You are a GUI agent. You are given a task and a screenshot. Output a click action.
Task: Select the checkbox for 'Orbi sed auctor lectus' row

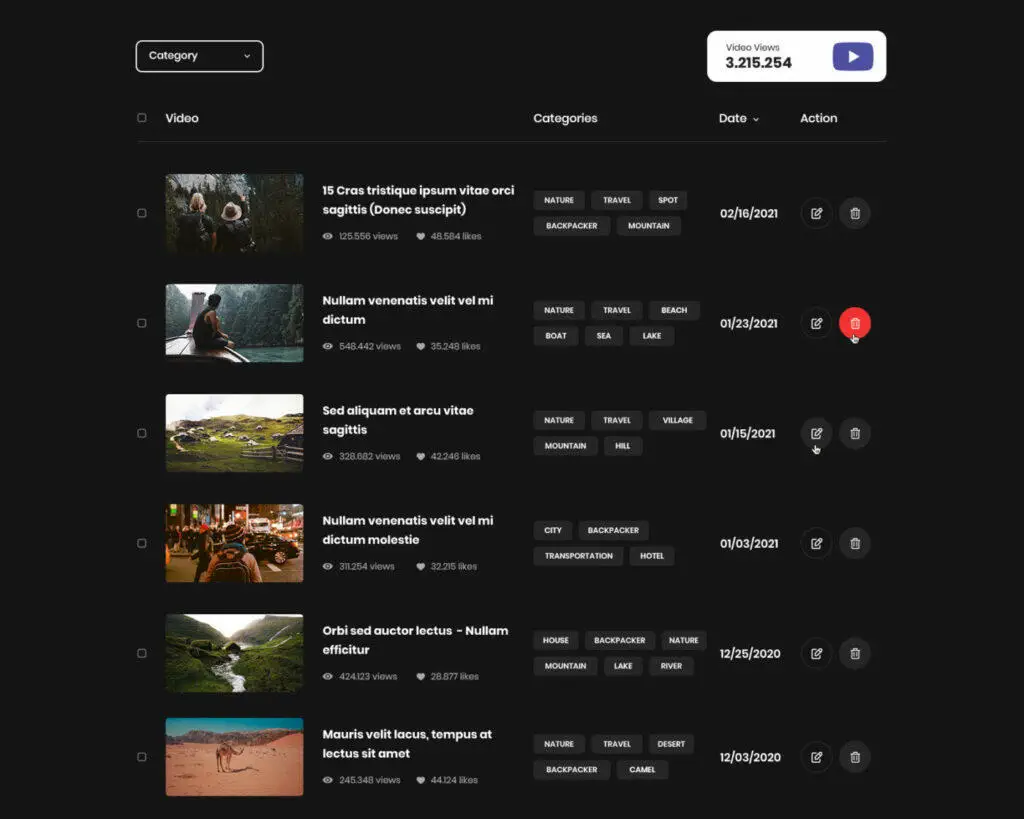point(142,653)
